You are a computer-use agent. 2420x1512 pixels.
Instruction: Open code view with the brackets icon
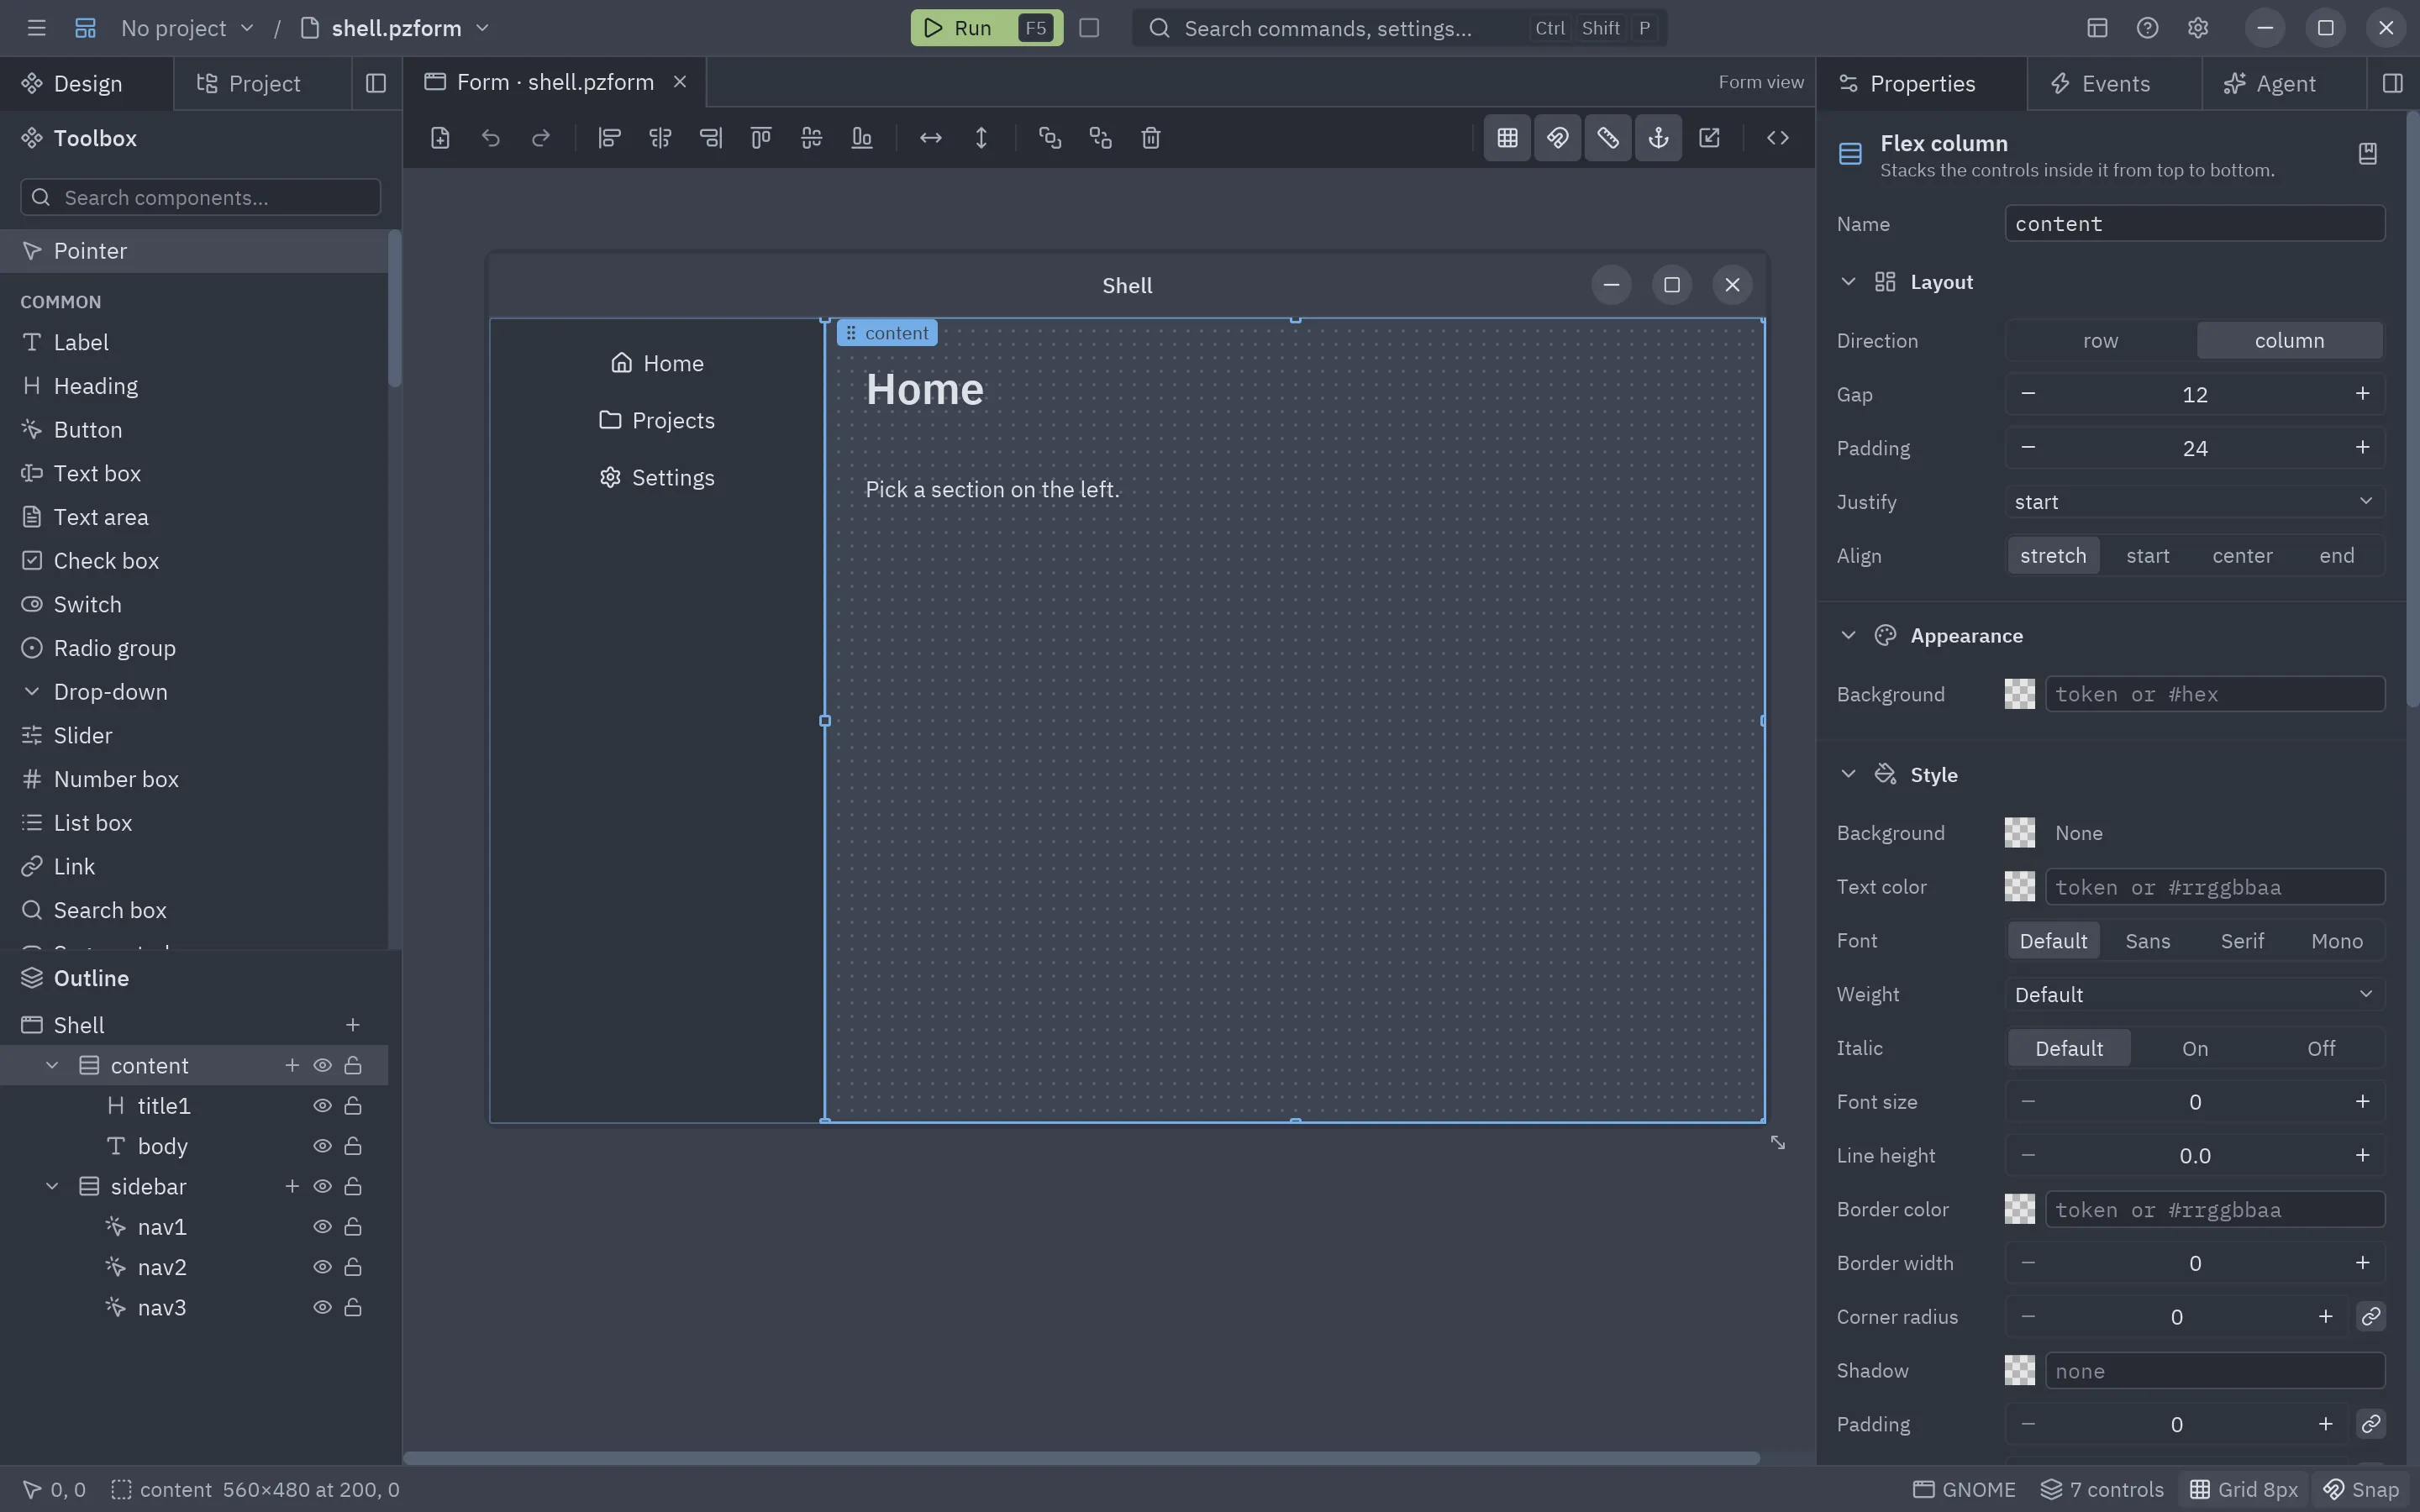point(1777,138)
